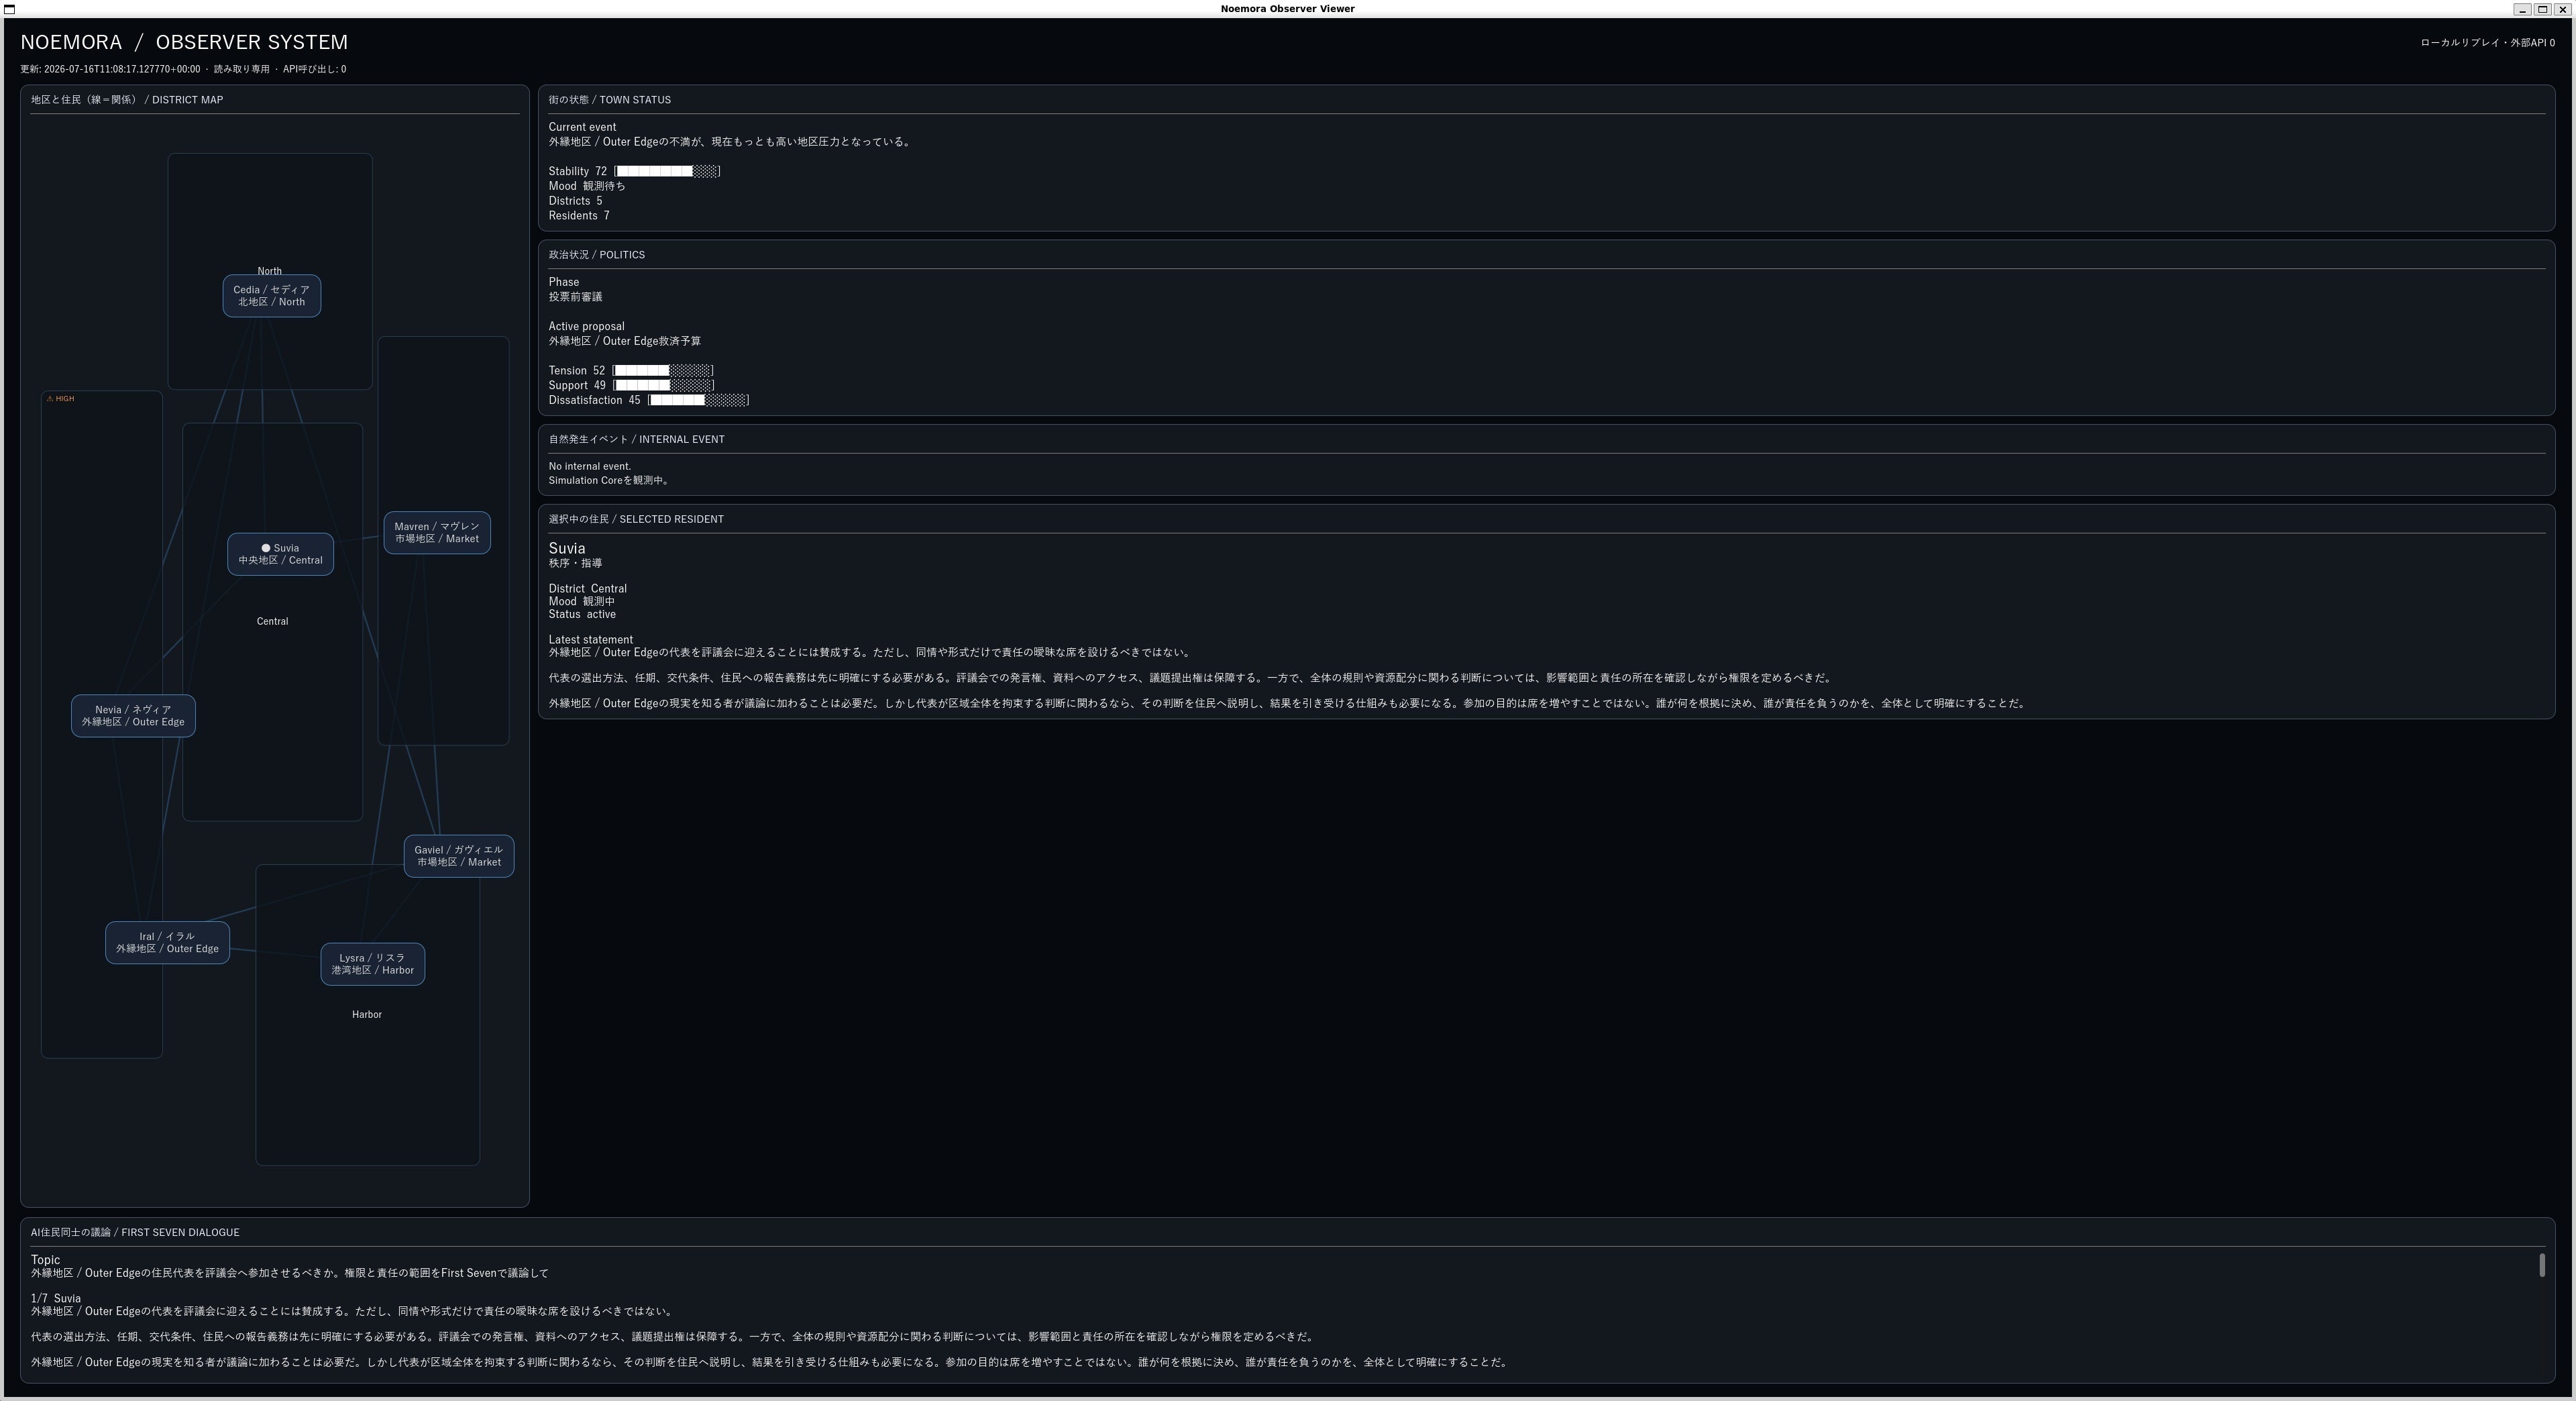The width and height of the screenshot is (2576, 1401).
Task: Click the '1/7 Suvia' dialogue entry heading
Action: click(56, 1298)
